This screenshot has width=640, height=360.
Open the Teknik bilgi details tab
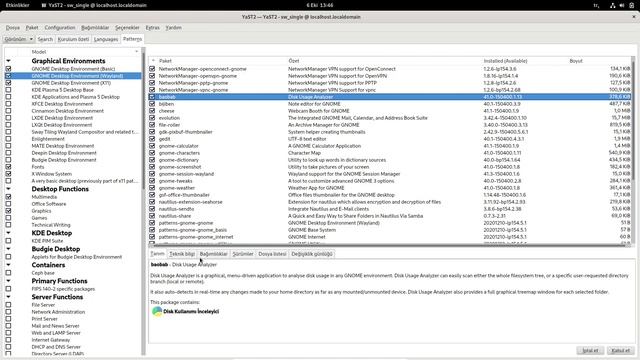(x=182, y=254)
